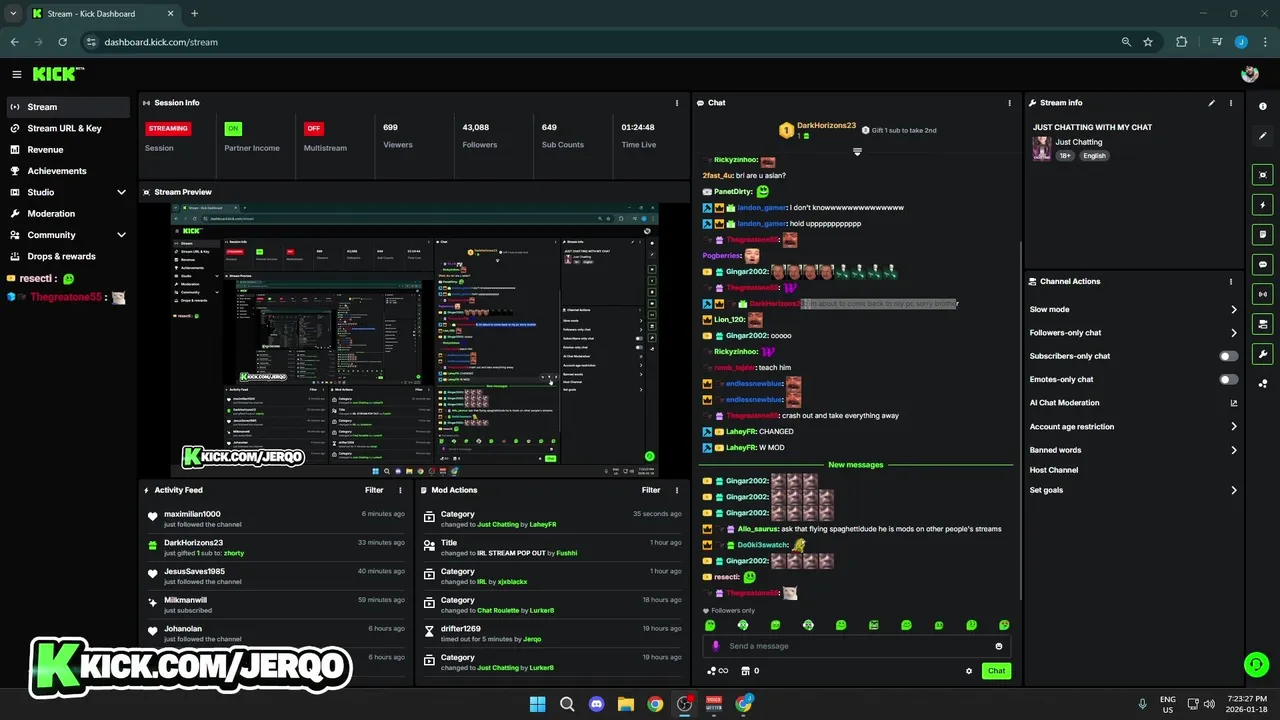This screenshot has width=1280, height=720.
Task: Open File Explorer from taskbar
Action: 626,704
